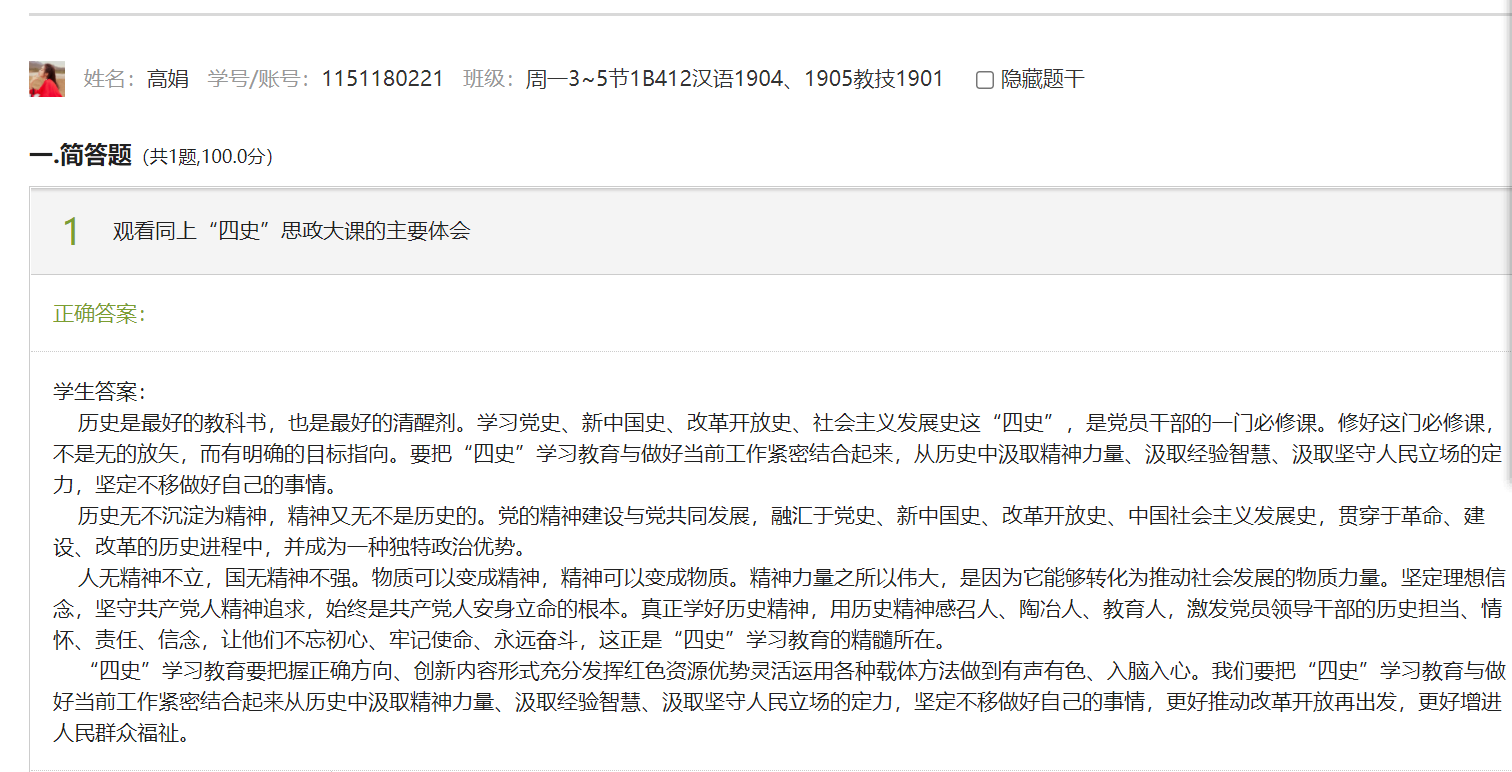Screen dimensions: 1512x772
Task: Click the student name 高娟
Action: coord(168,80)
